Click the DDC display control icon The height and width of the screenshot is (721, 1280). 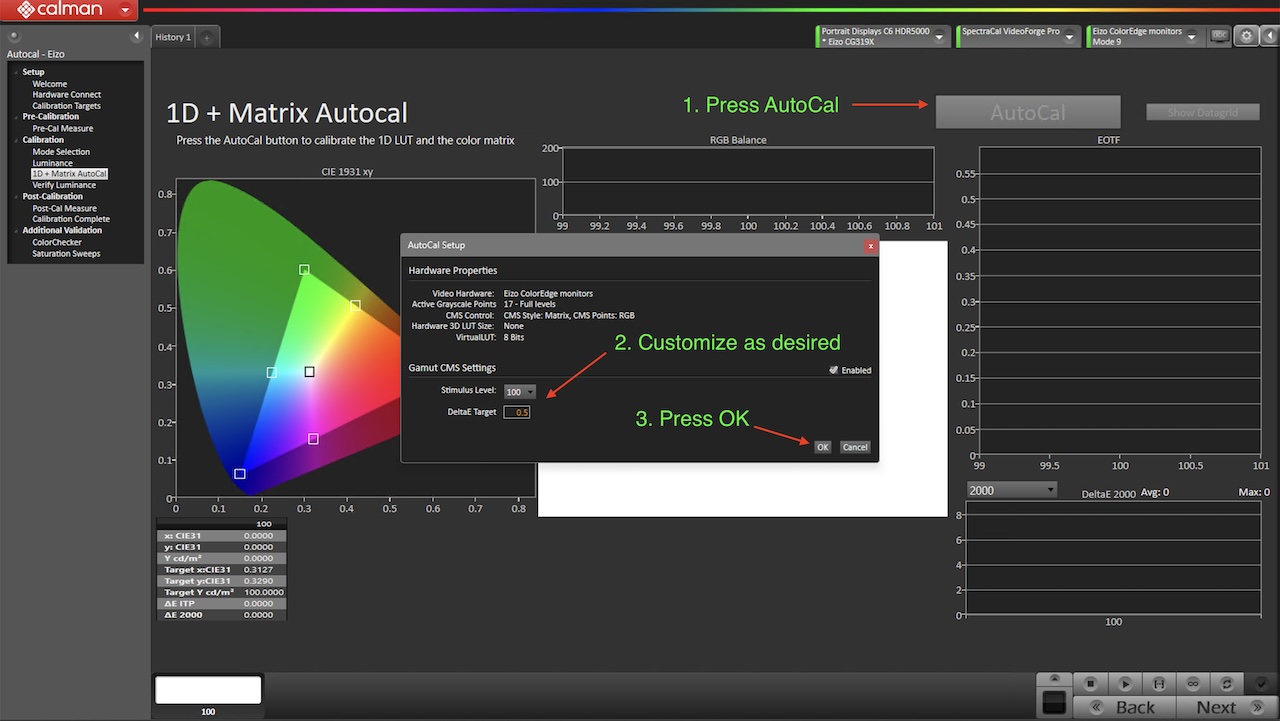(1219, 35)
